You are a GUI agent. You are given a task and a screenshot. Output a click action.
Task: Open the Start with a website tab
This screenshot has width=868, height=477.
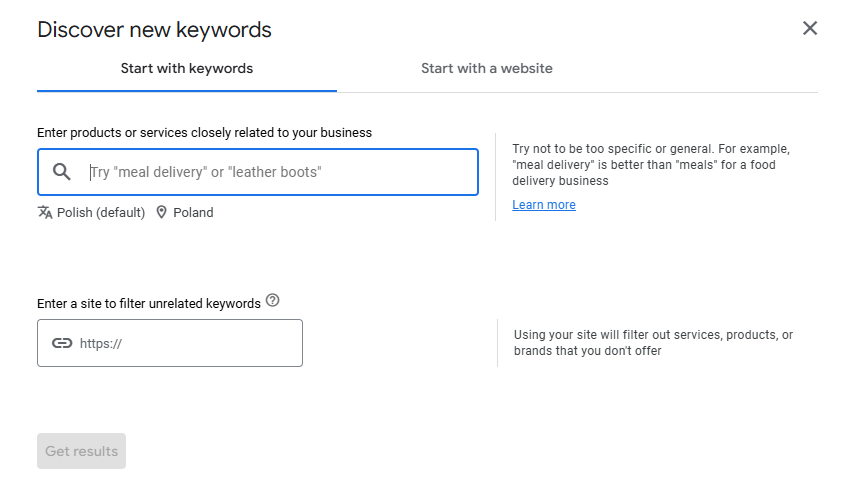coord(486,69)
